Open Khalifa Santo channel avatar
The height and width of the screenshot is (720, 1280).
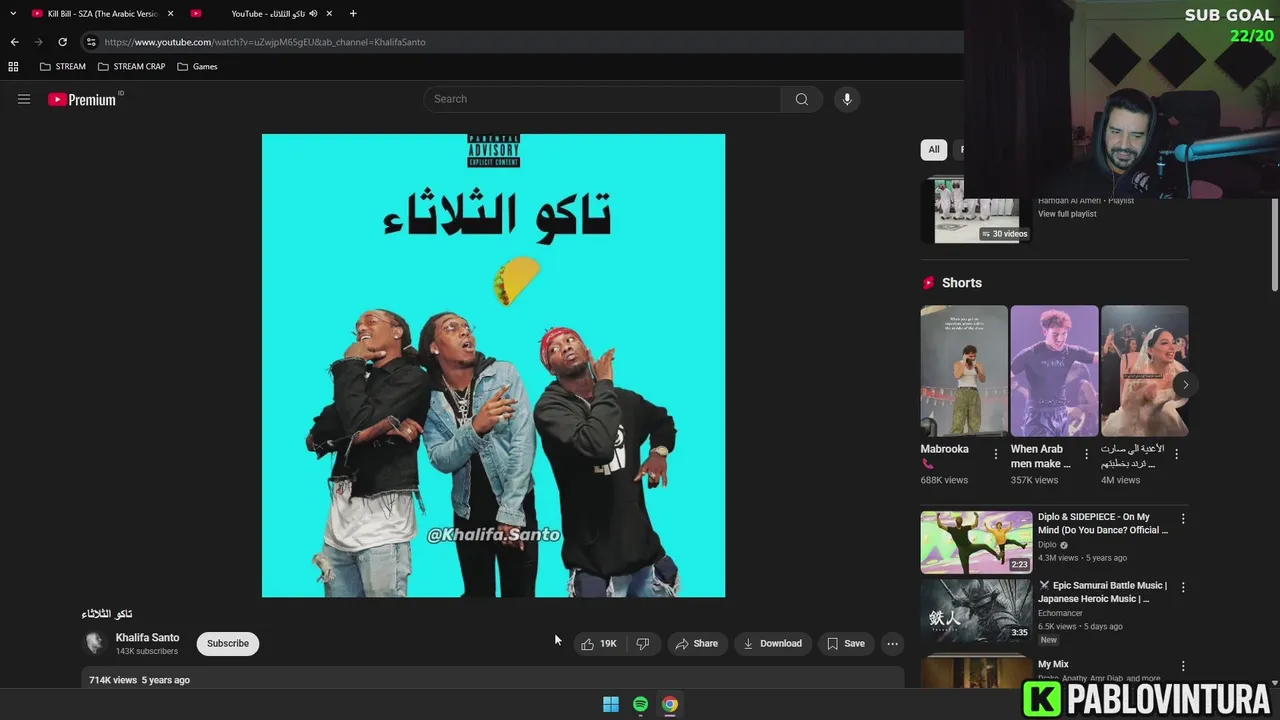click(95, 643)
